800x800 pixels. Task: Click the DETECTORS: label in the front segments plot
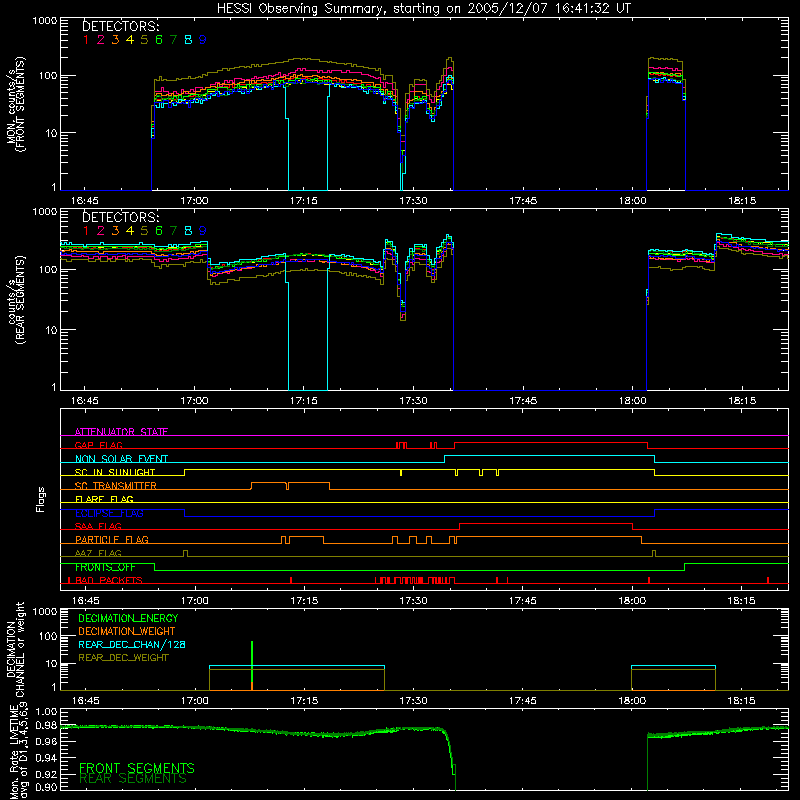click(x=121, y=26)
